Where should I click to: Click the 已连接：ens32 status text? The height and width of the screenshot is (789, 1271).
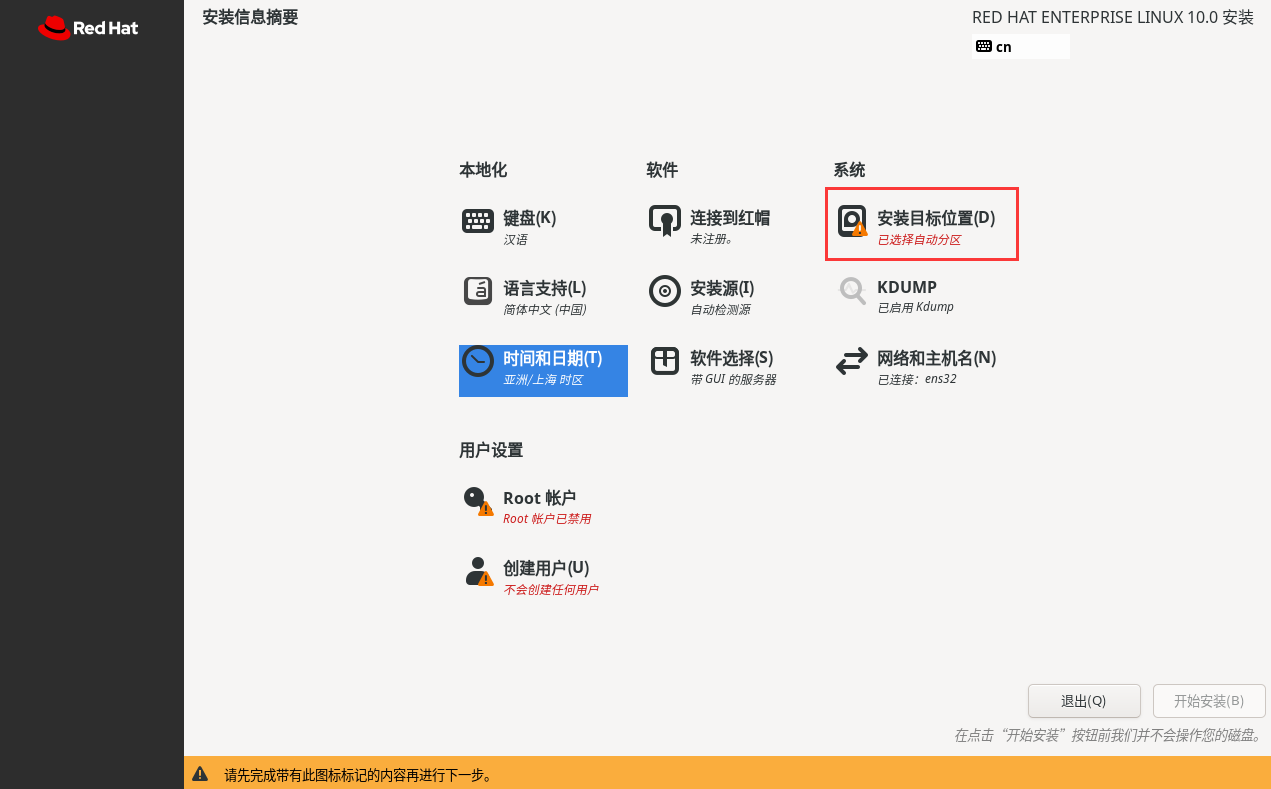coord(917,380)
